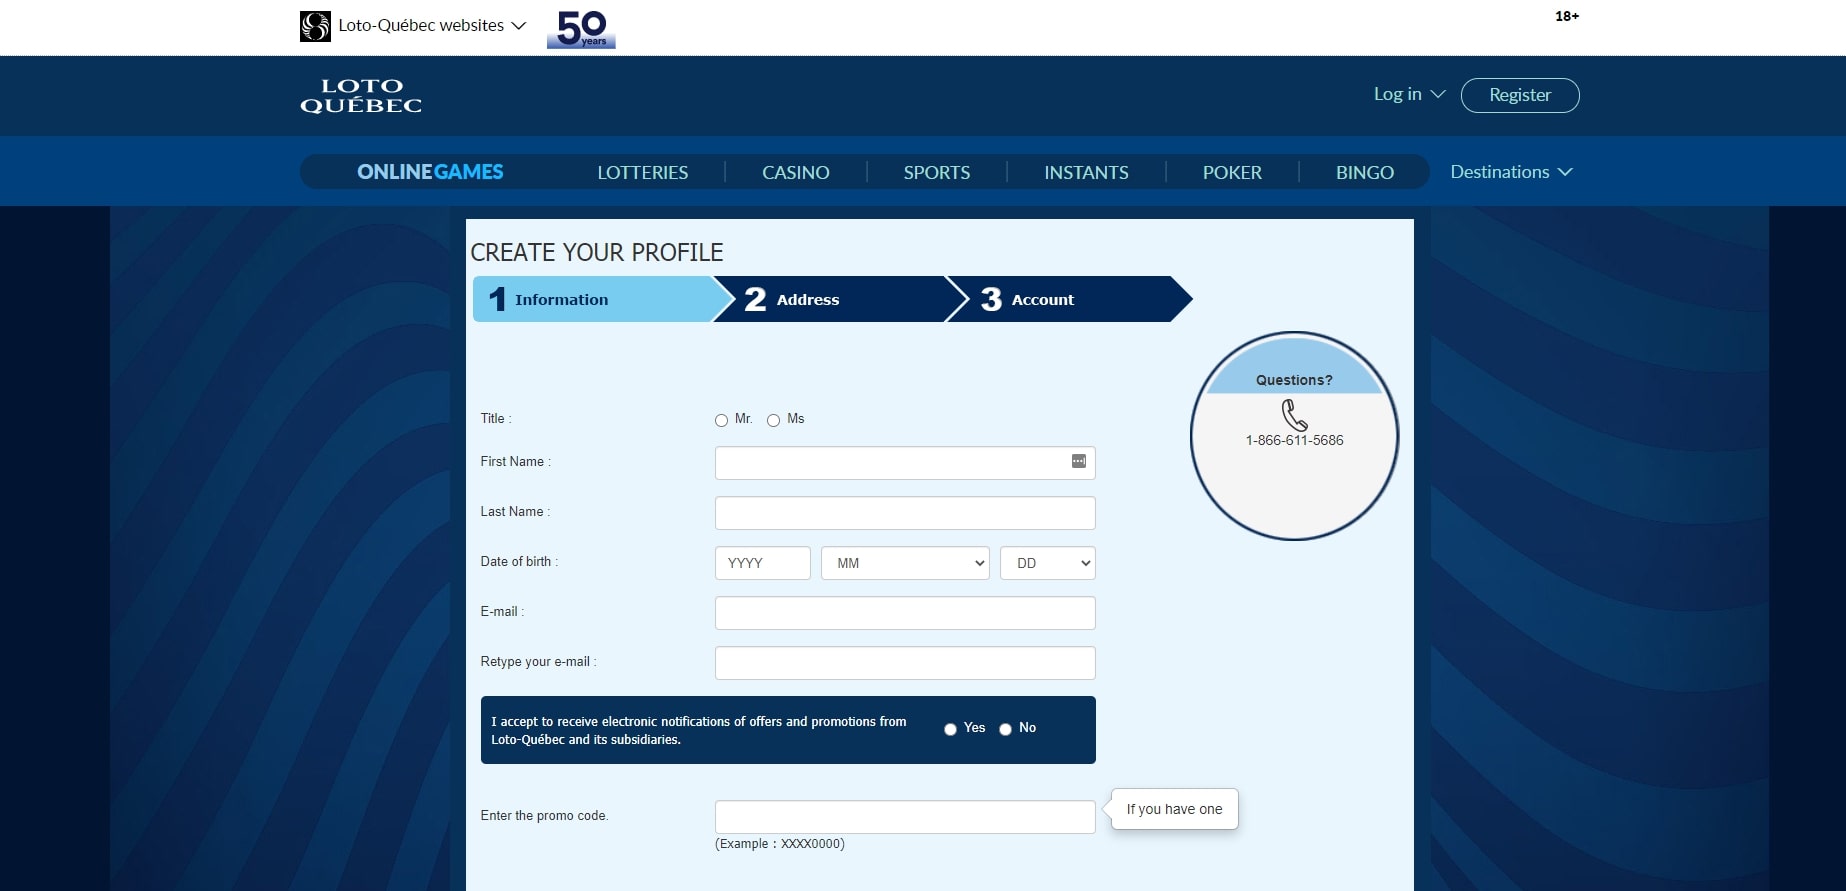1846x891 pixels.
Task: Click the Register button
Action: point(1520,95)
